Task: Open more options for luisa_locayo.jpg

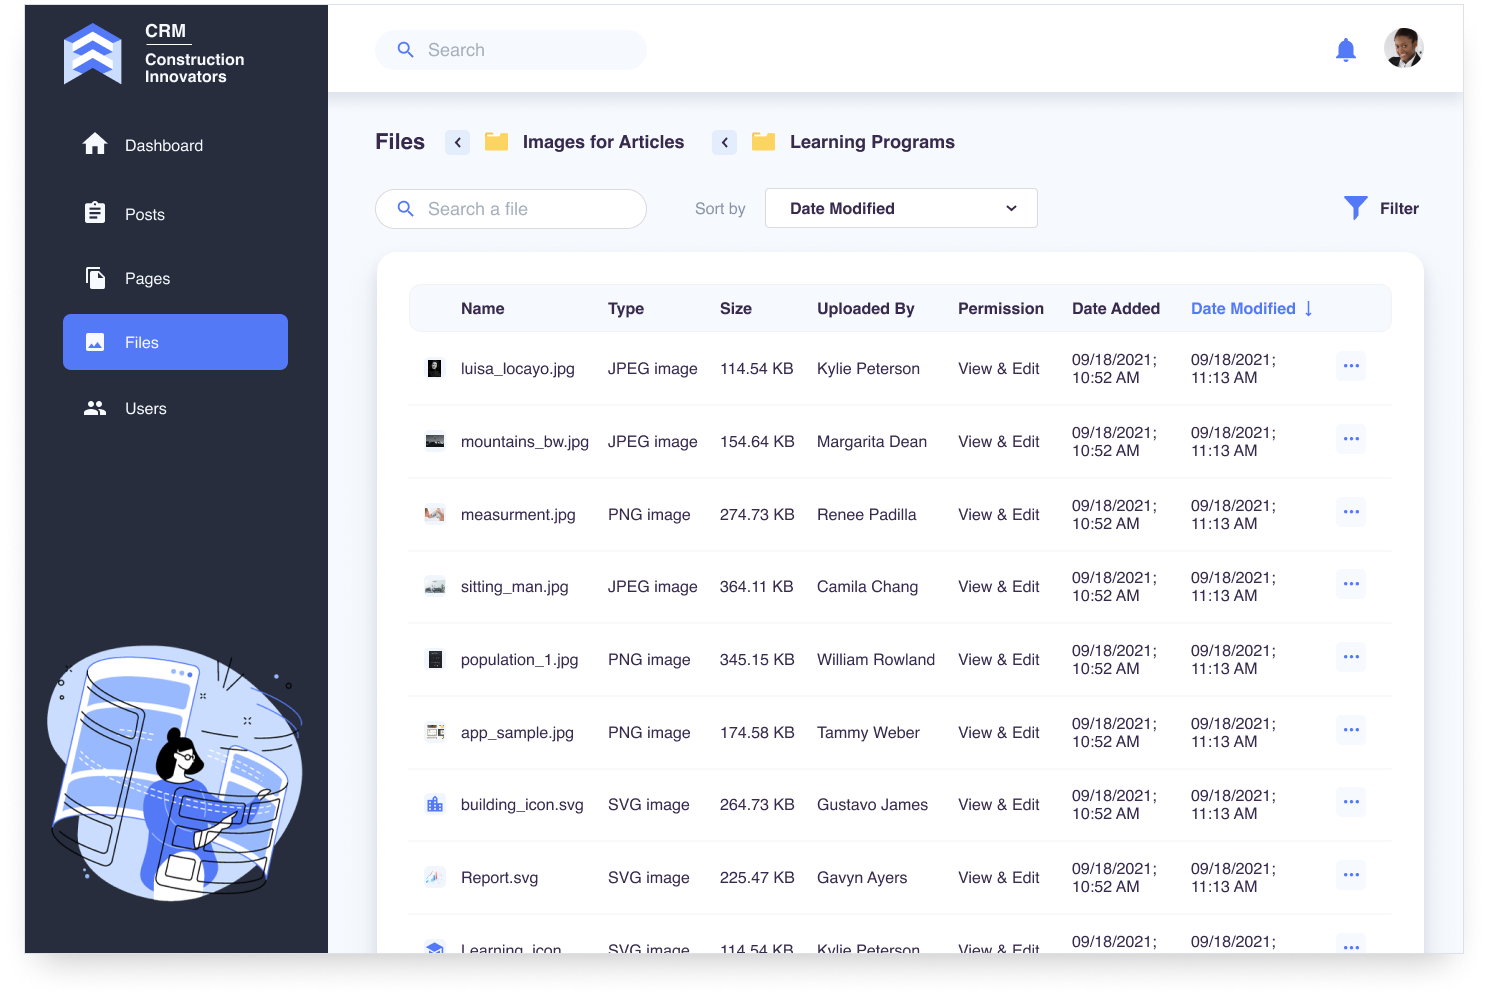Action: 1351,366
